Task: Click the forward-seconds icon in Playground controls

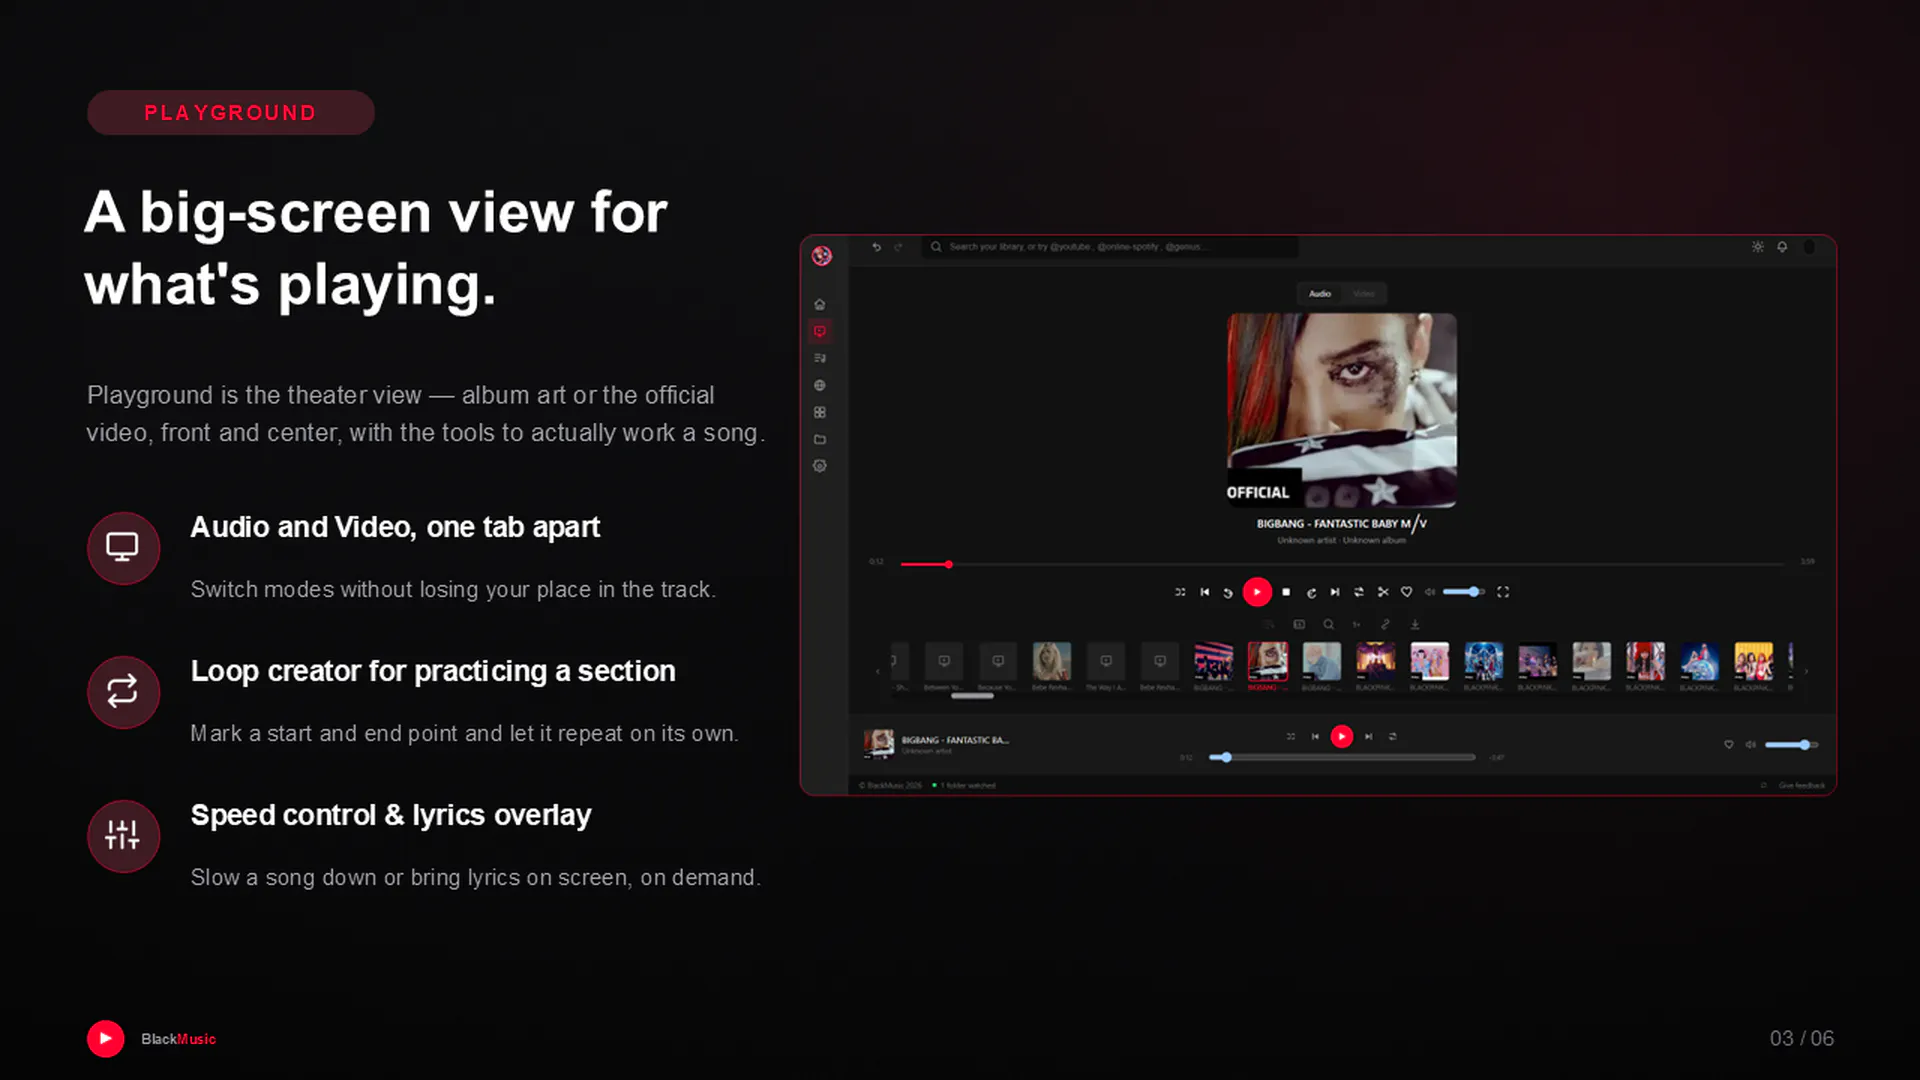Action: point(1311,593)
